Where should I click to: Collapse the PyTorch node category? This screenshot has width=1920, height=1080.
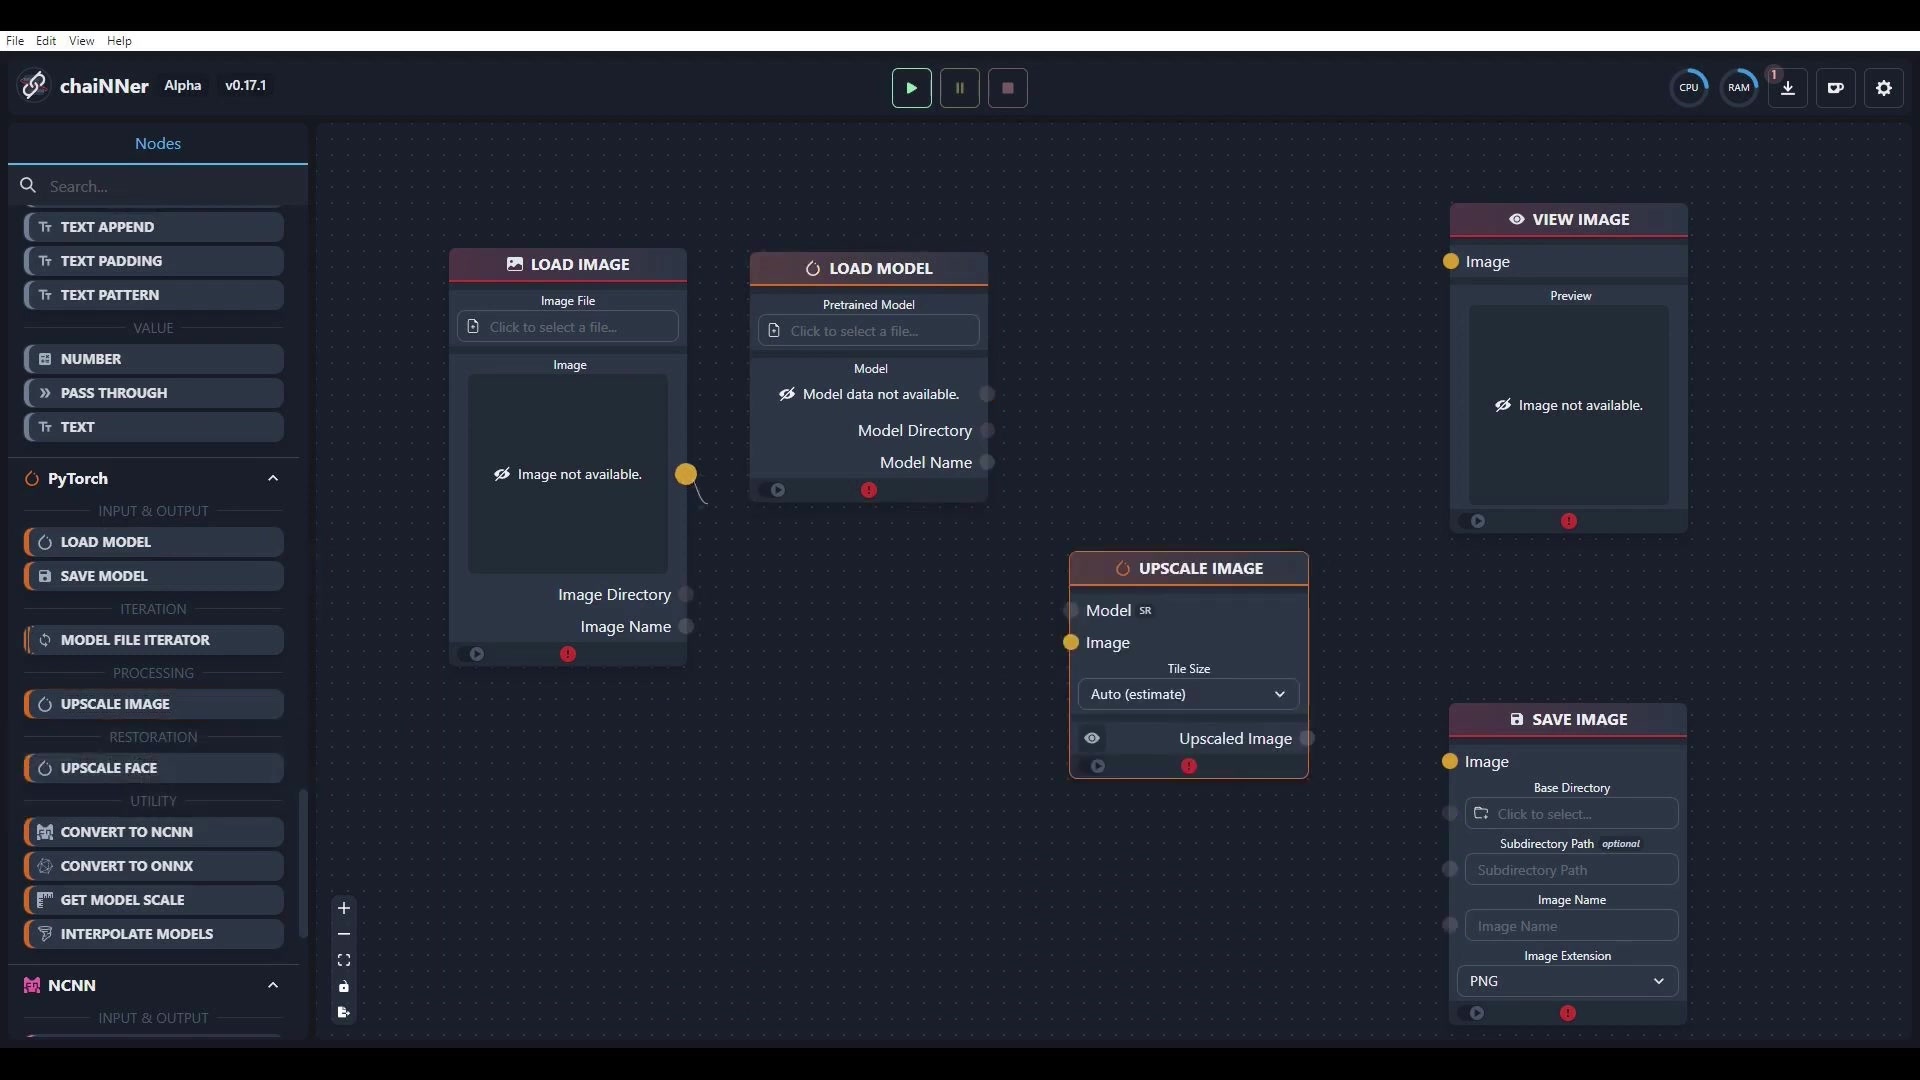[272, 479]
